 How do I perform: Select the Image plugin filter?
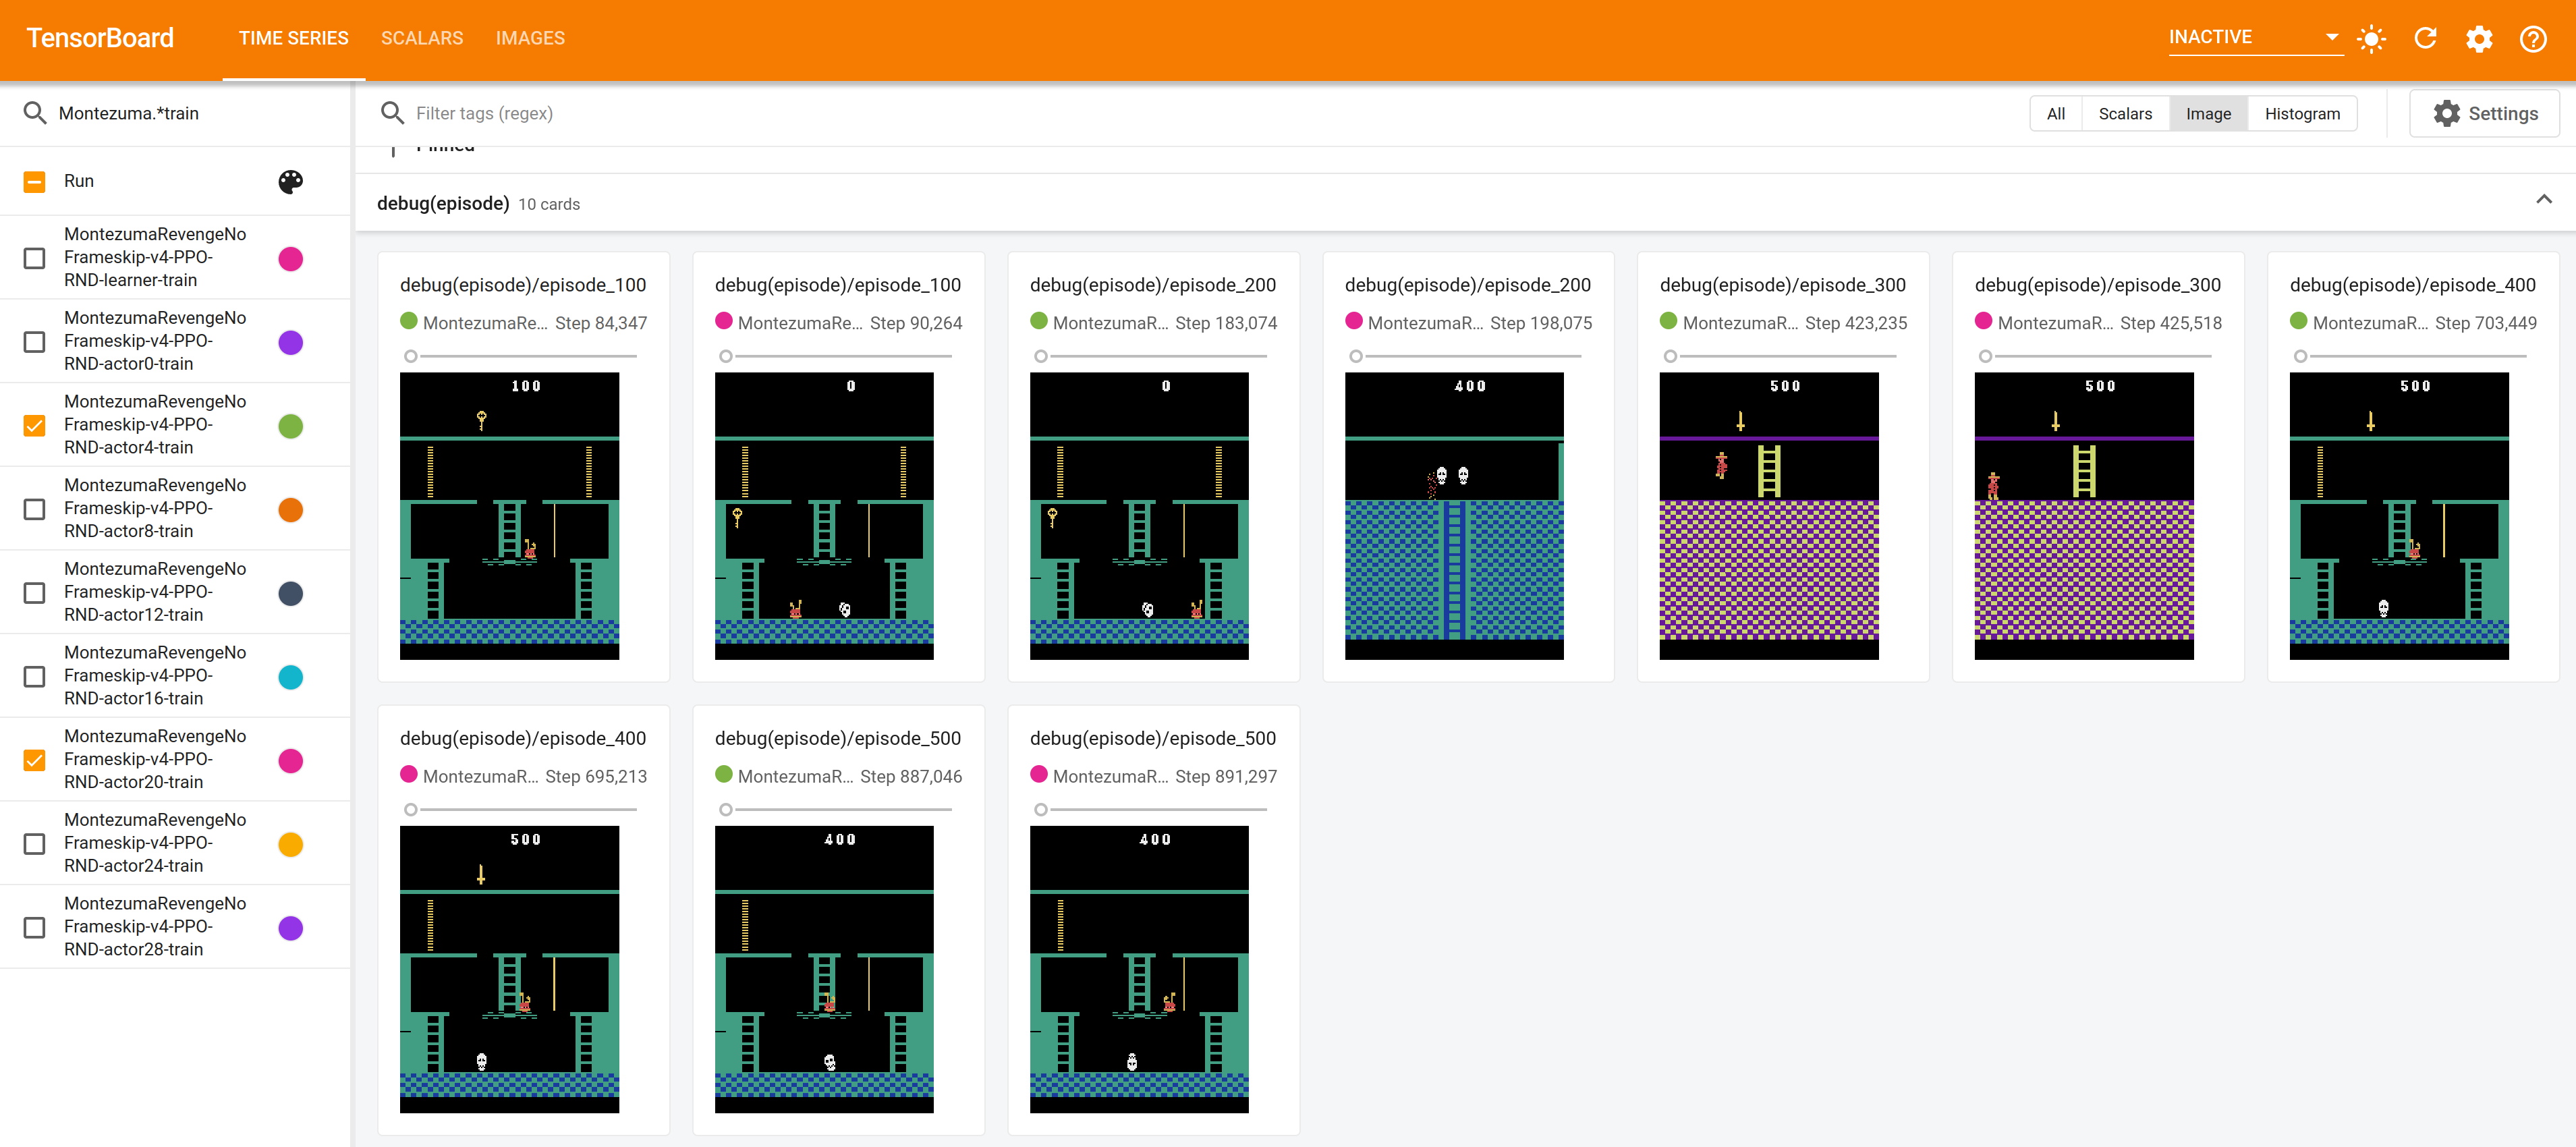[x=2208, y=114]
